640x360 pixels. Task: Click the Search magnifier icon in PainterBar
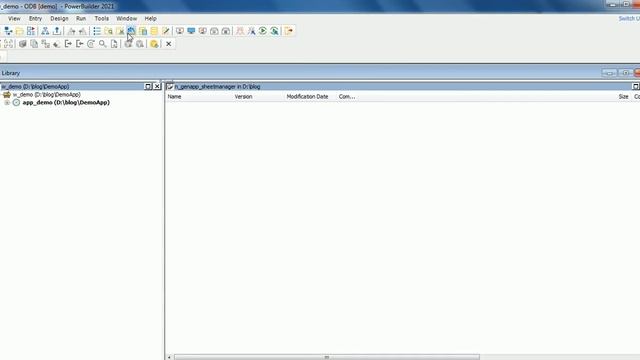tap(102, 44)
